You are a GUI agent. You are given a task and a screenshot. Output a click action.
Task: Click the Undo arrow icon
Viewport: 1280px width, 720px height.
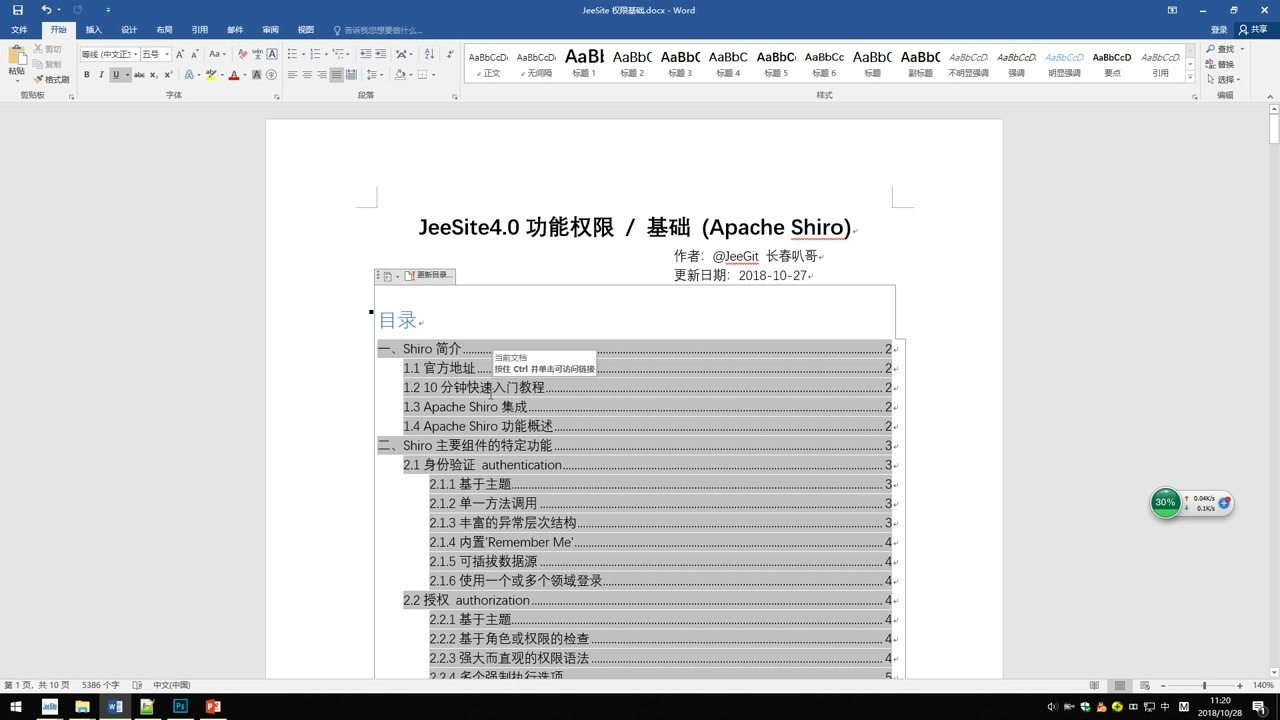click(x=46, y=10)
